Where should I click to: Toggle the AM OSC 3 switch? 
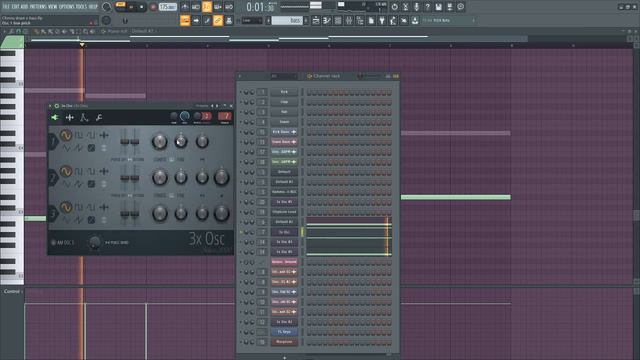pyautogui.click(x=53, y=242)
